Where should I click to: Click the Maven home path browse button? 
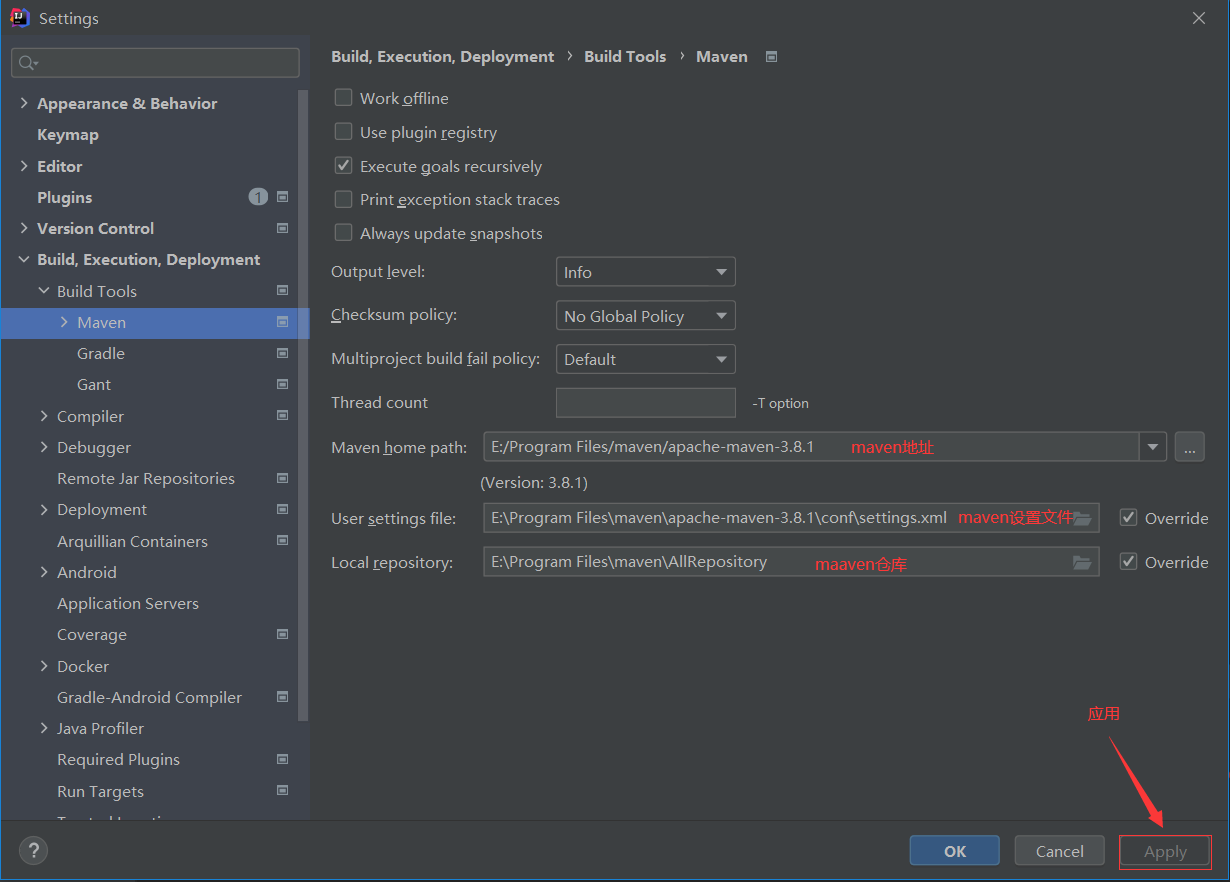tap(1189, 447)
